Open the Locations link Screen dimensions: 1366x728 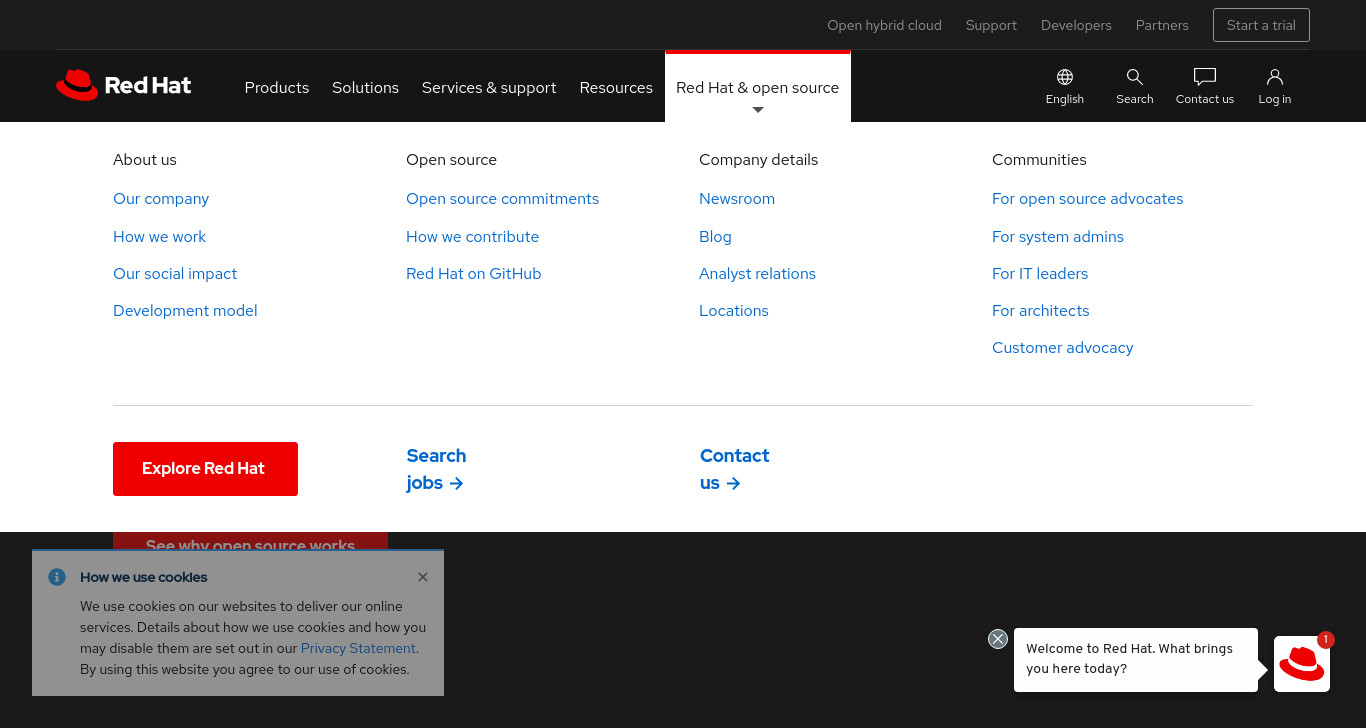(734, 310)
